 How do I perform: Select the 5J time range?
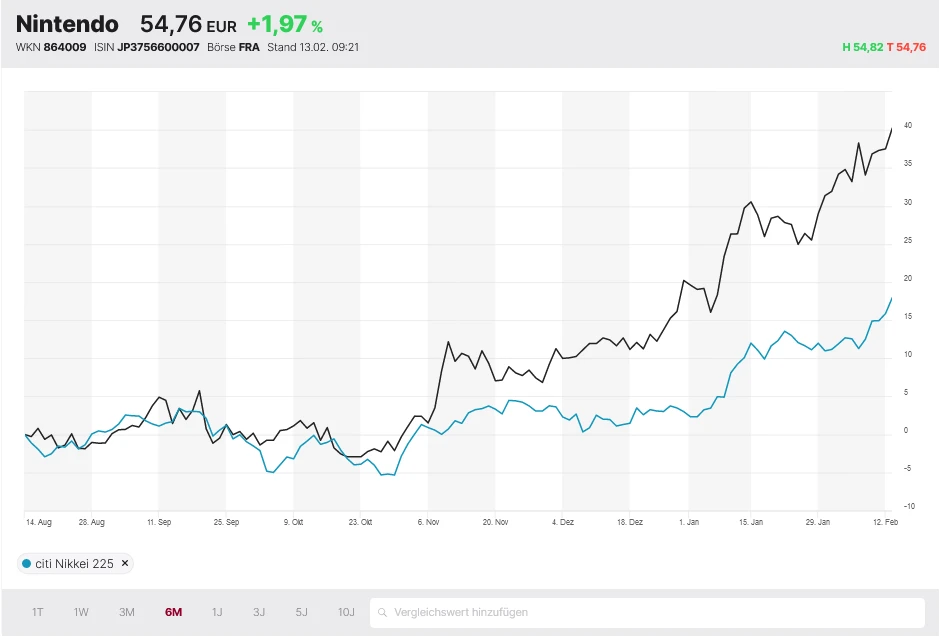tap(301, 612)
